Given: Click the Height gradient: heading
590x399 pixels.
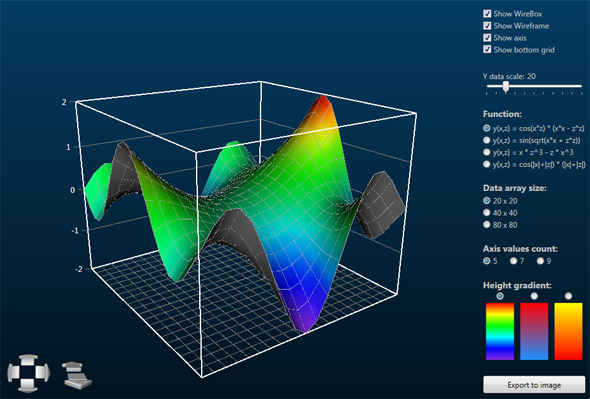Looking at the screenshot, I should [x=517, y=285].
